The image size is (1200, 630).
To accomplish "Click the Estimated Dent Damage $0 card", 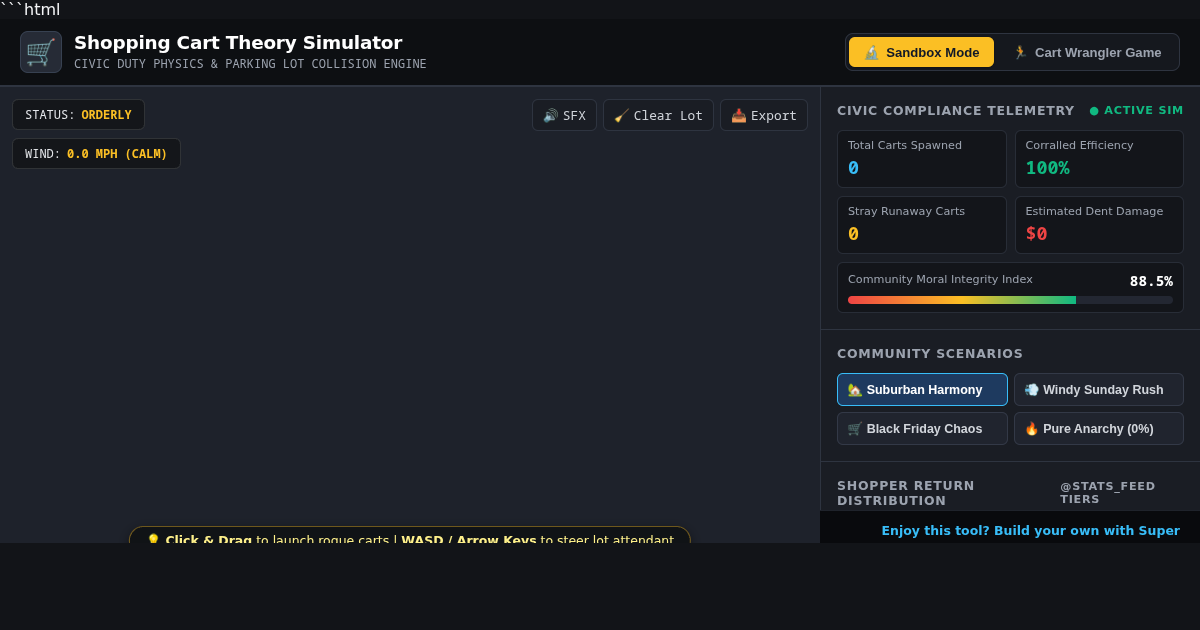I will 1099,225.
